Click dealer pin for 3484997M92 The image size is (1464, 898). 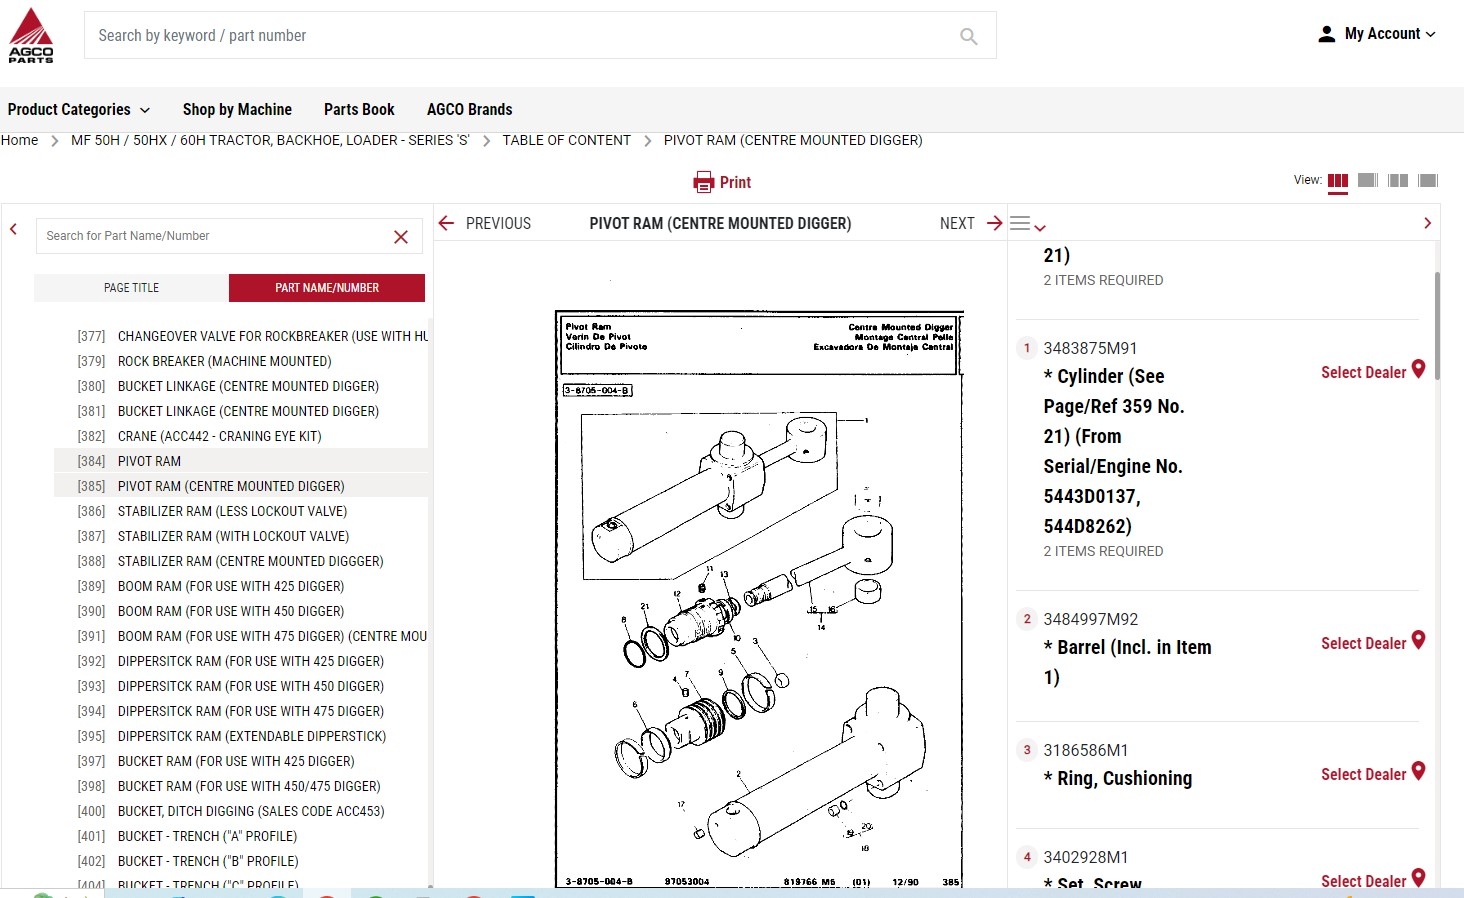tap(1418, 640)
